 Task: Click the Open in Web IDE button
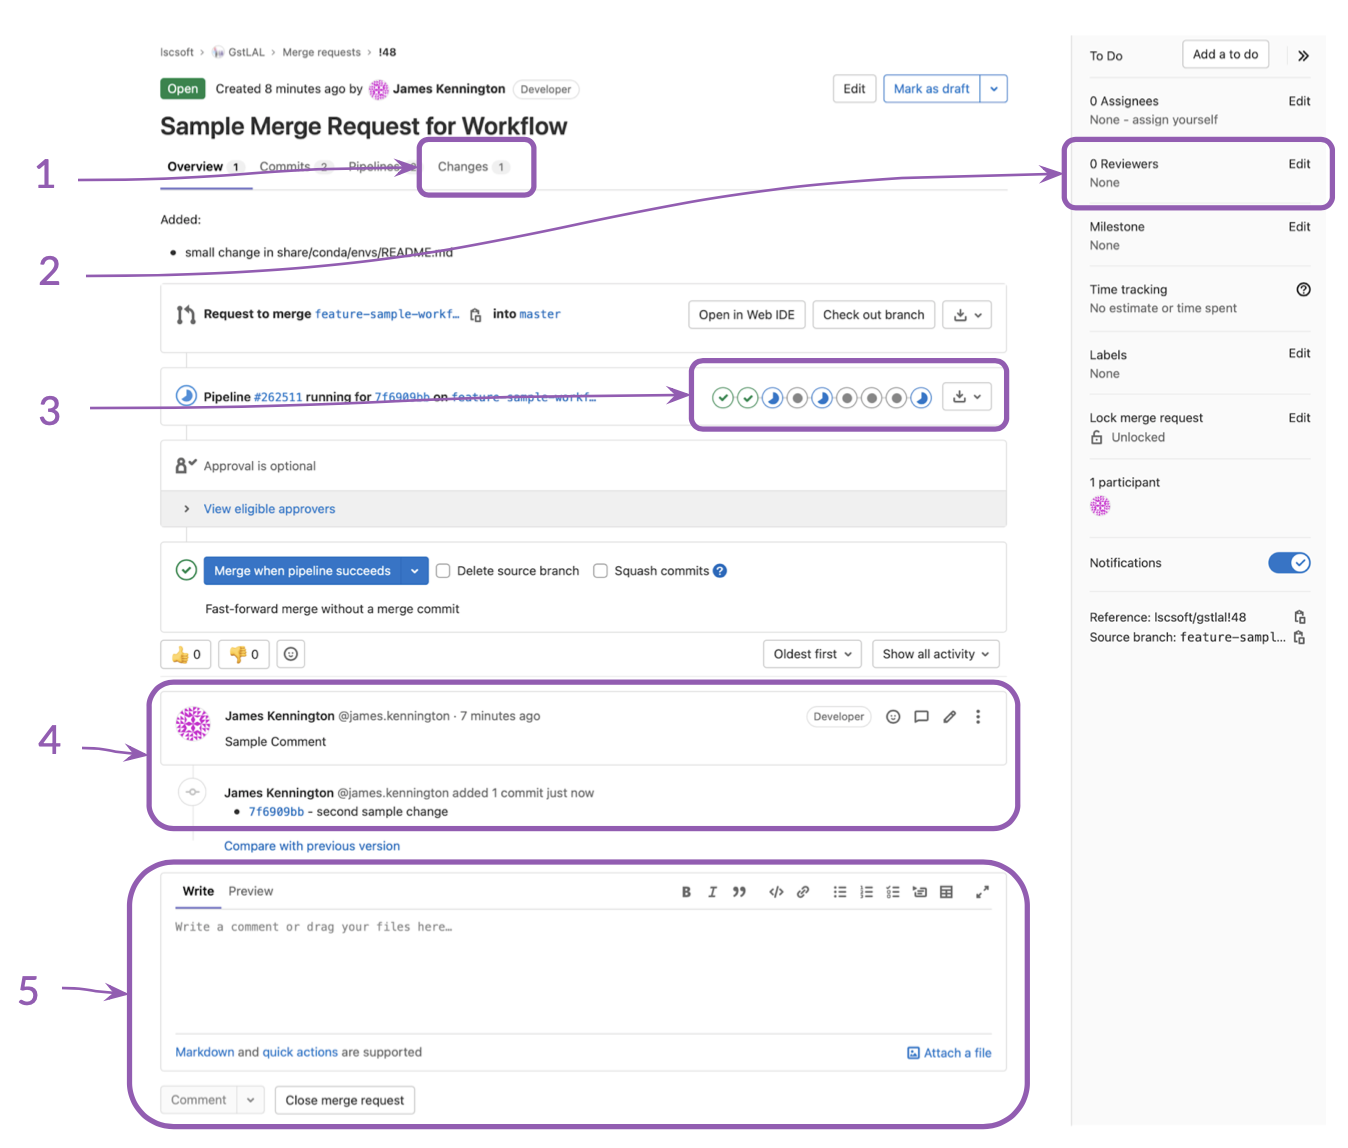coord(746,315)
